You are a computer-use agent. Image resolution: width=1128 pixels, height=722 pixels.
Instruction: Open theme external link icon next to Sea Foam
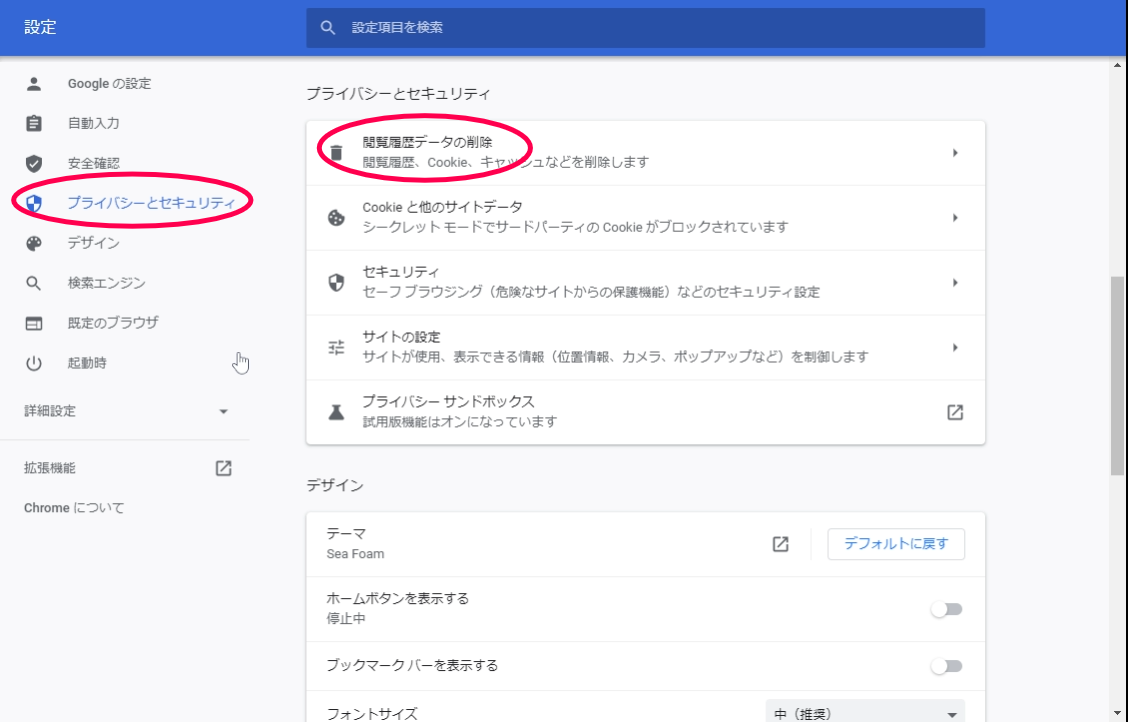(x=780, y=544)
